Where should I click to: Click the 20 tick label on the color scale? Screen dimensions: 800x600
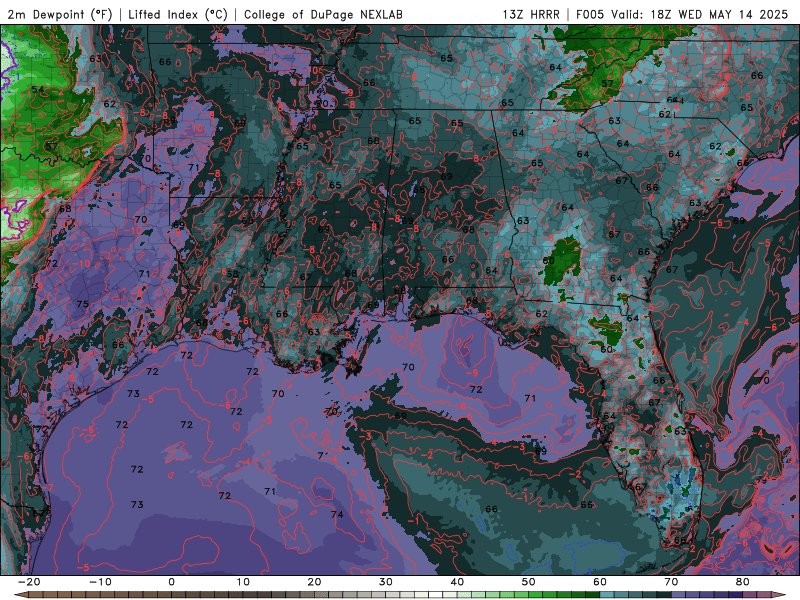(x=314, y=582)
